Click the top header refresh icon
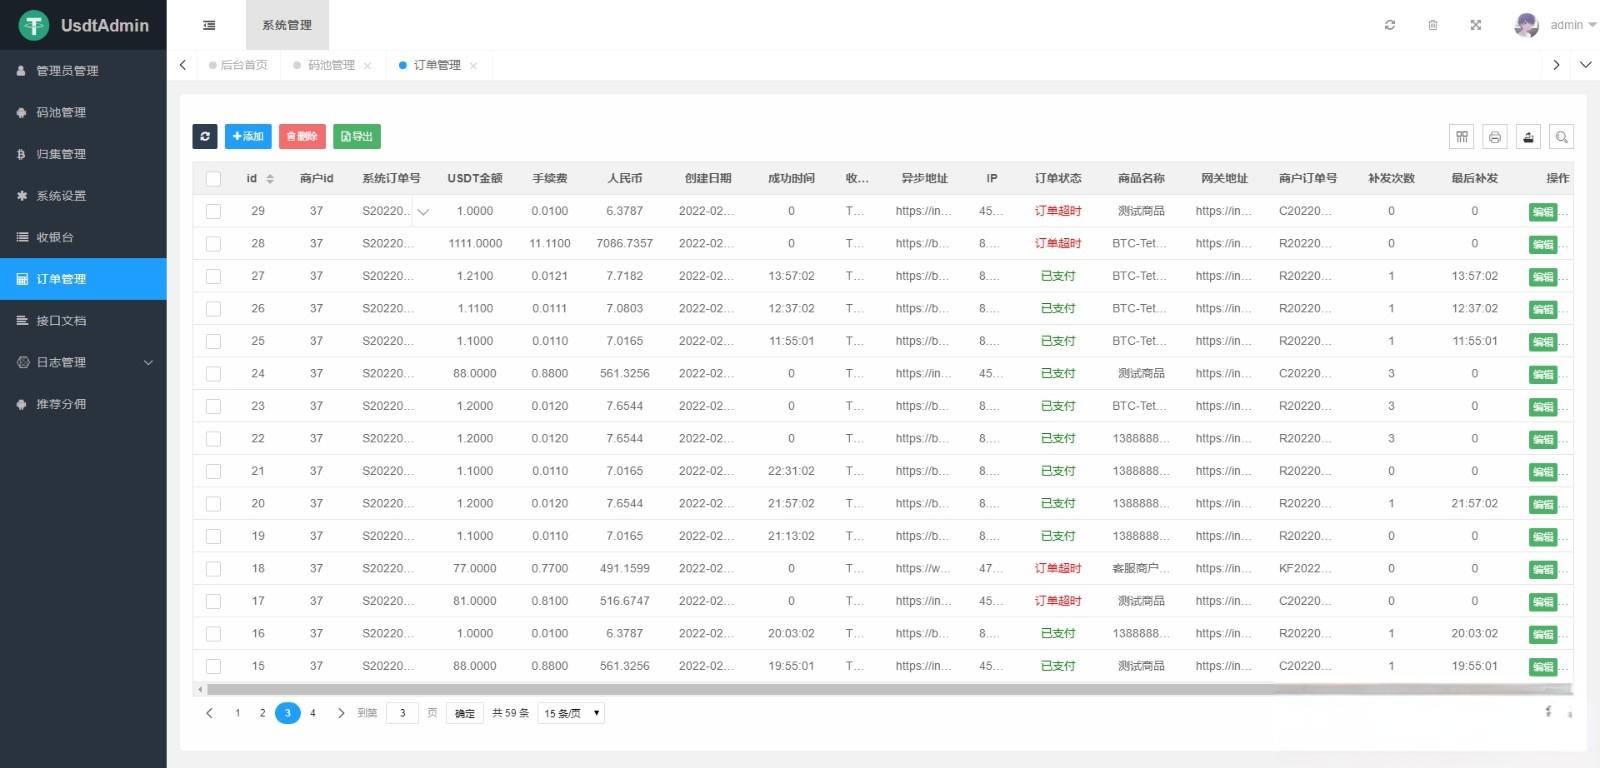Image resolution: width=1600 pixels, height=768 pixels. click(x=1389, y=25)
